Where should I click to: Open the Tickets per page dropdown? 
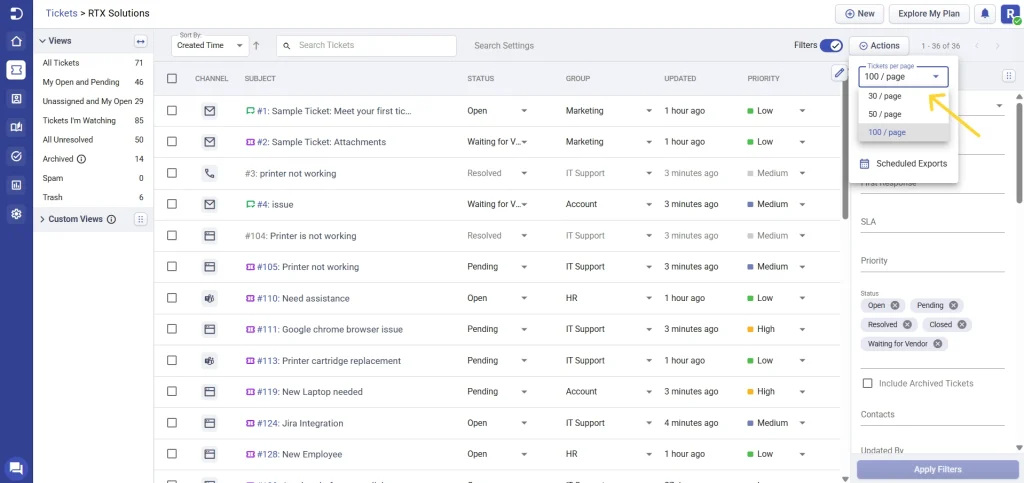pyautogui.click(x=903, y=76)
